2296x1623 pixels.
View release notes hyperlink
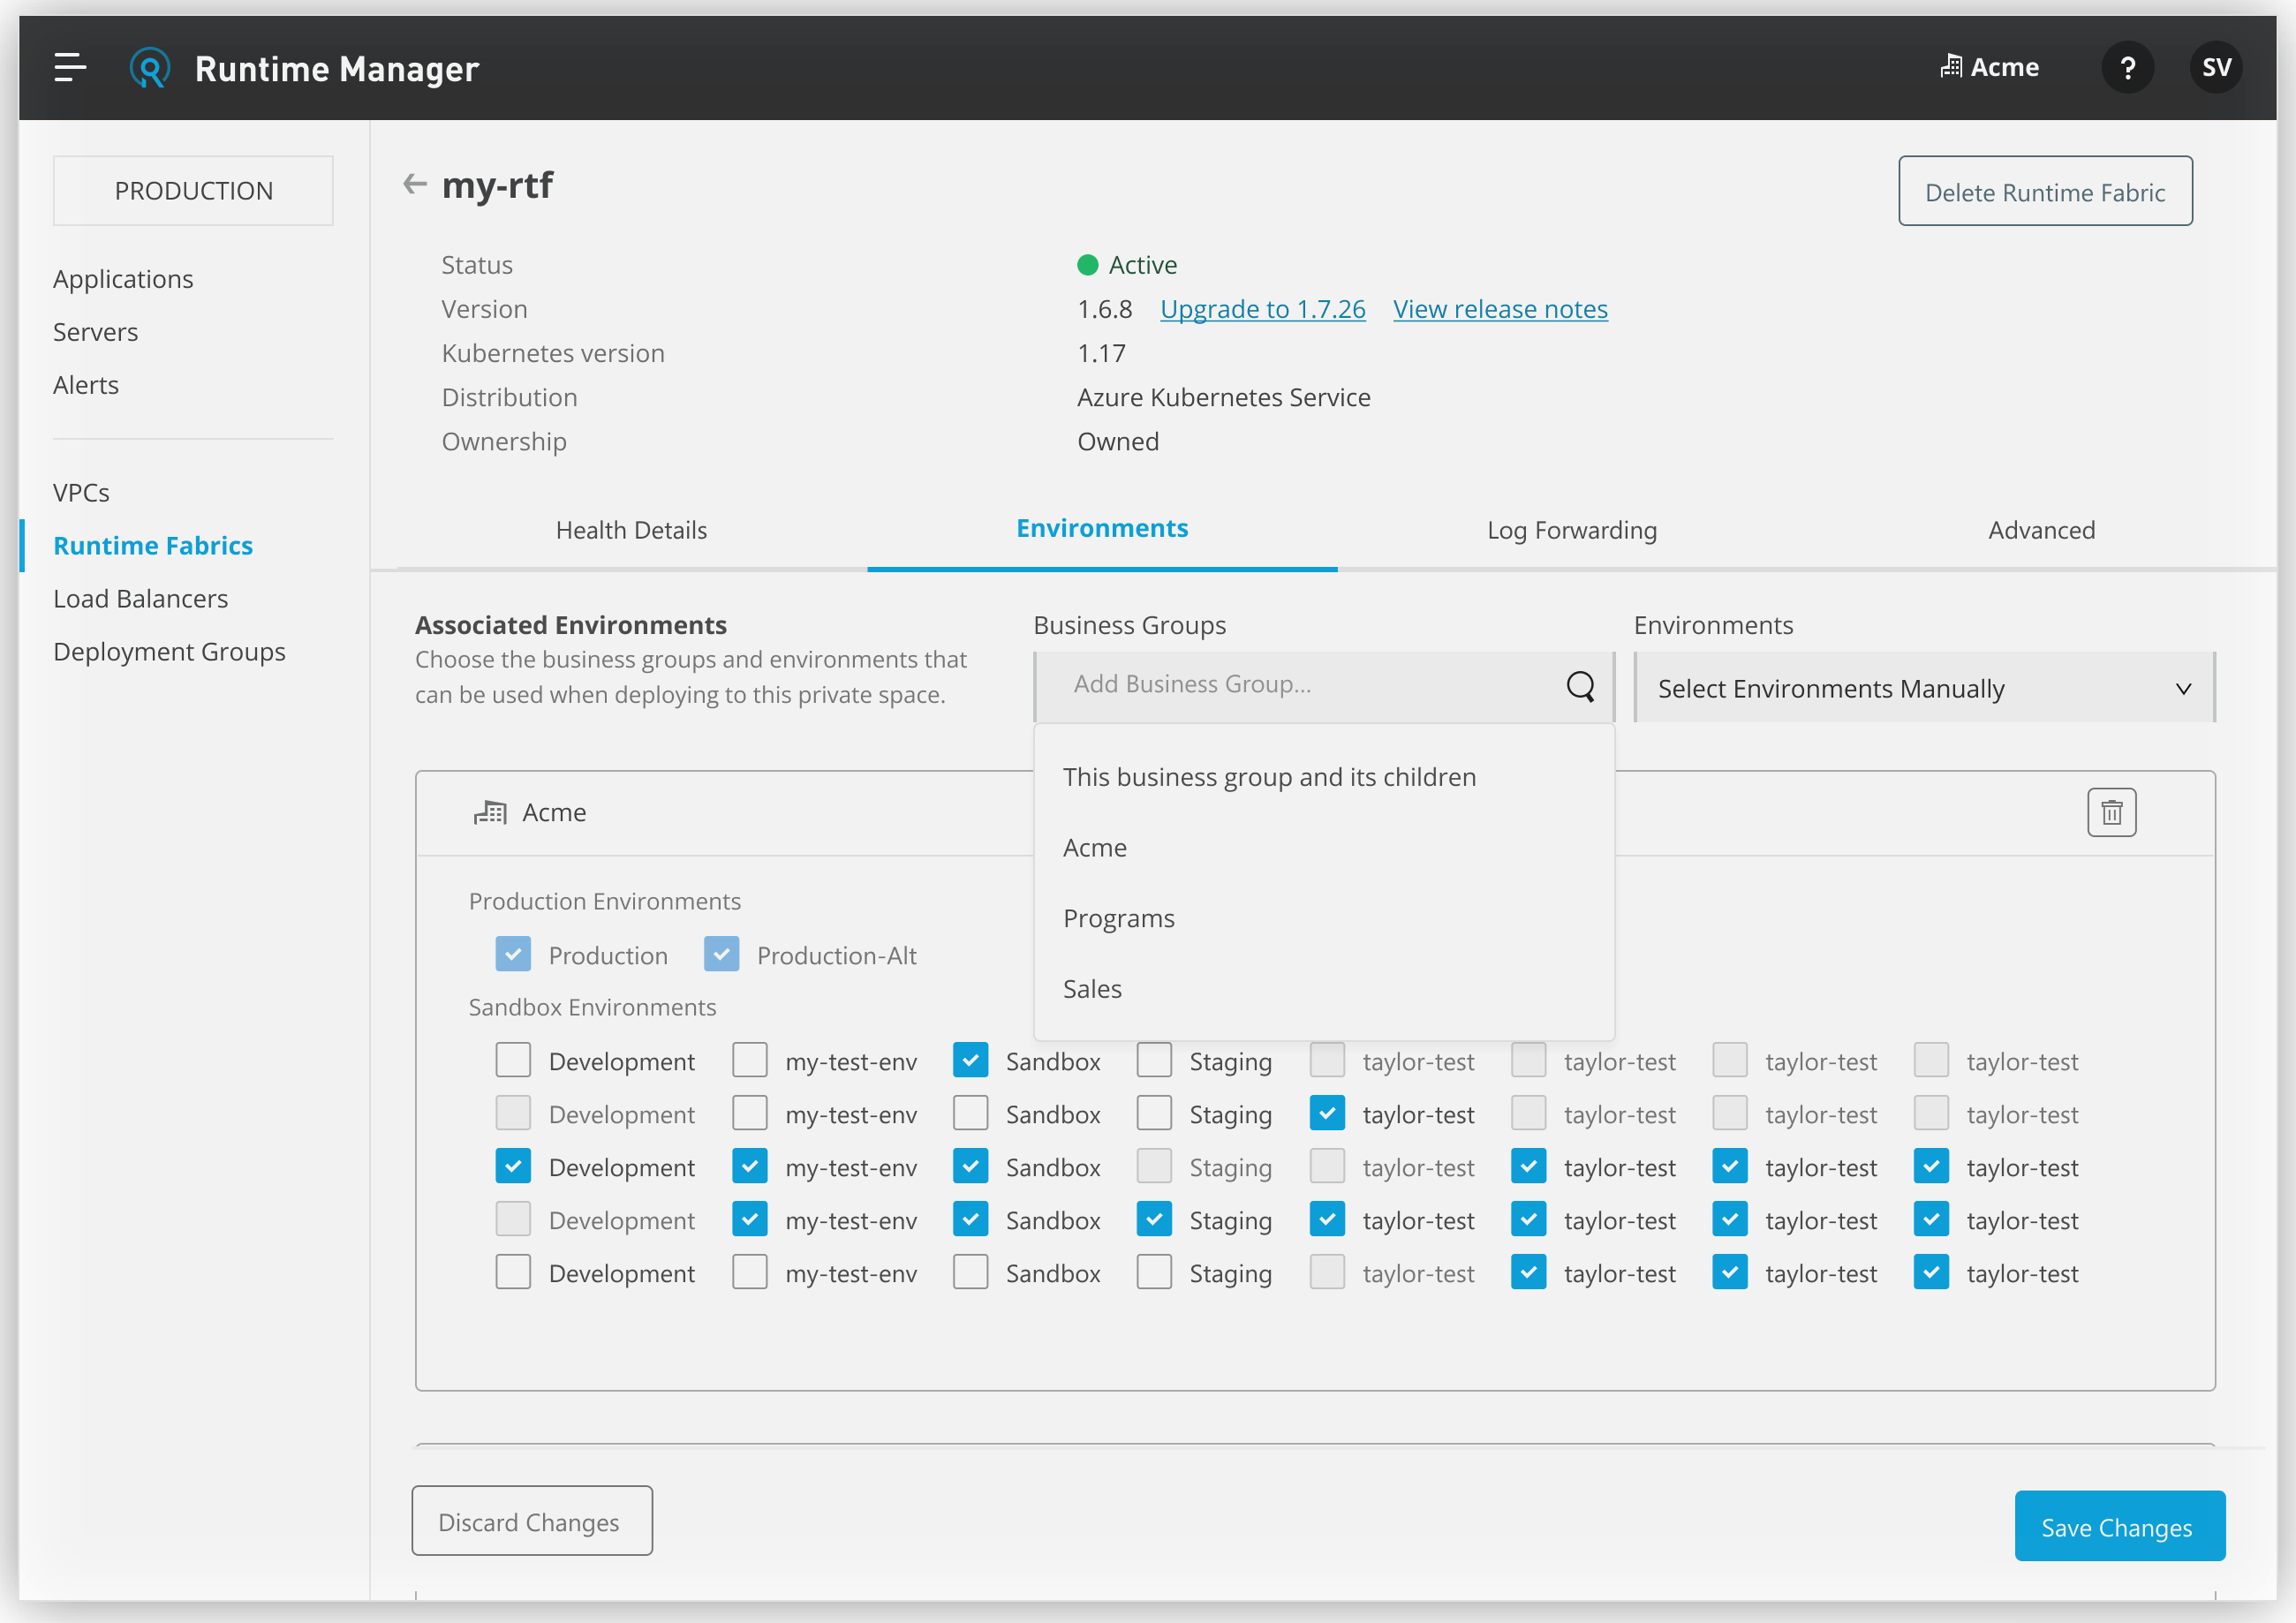coord(1500,307)
